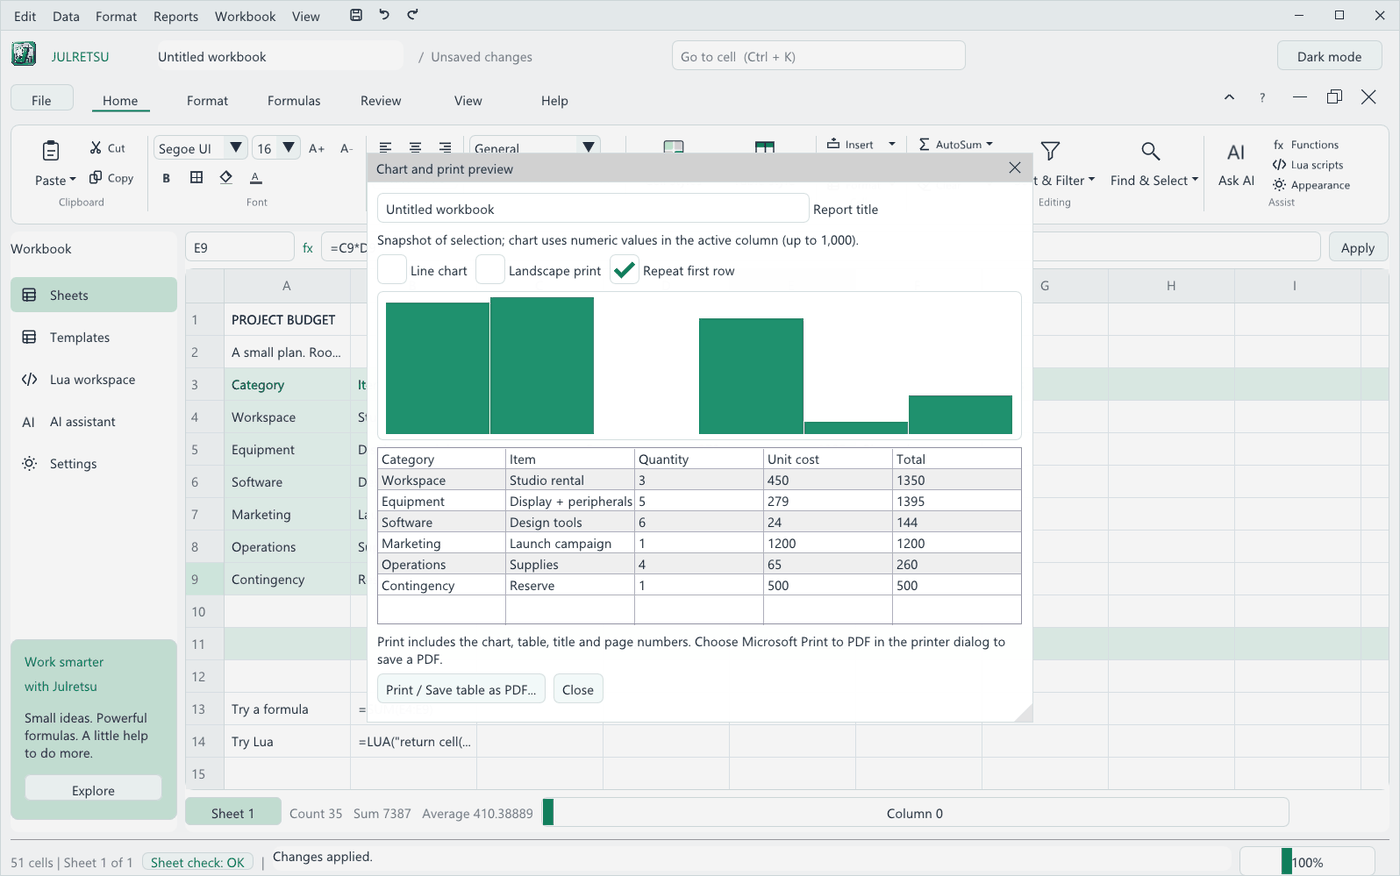This screenshot has width=1400, height=876.
Task: Click Print / Save table as PDF
Action: 461,690
